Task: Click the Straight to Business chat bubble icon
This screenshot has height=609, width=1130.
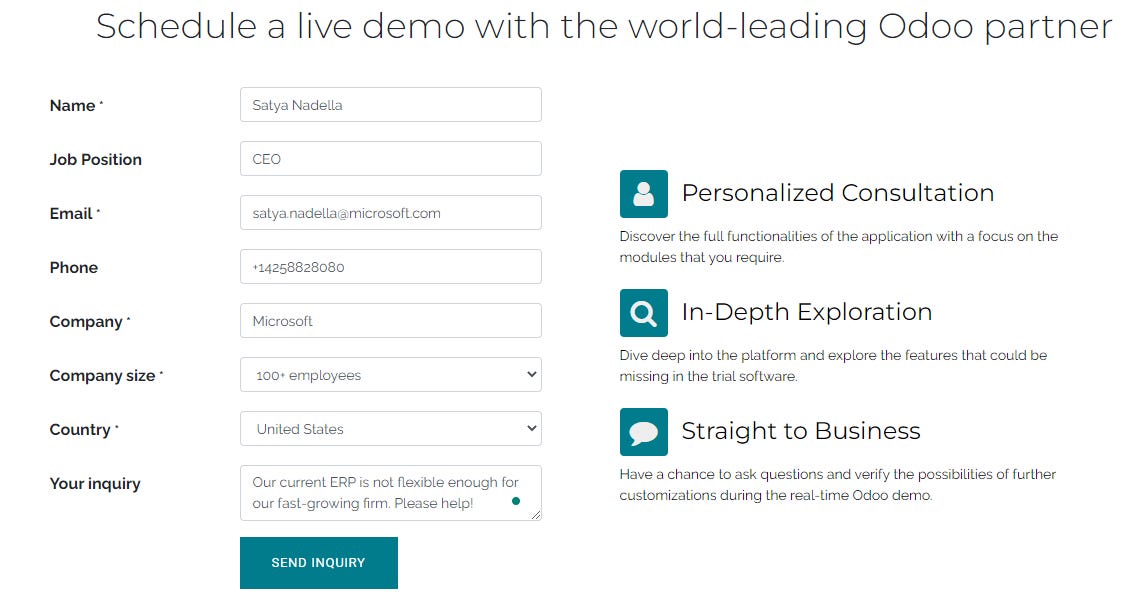Action: pos(644,432)
